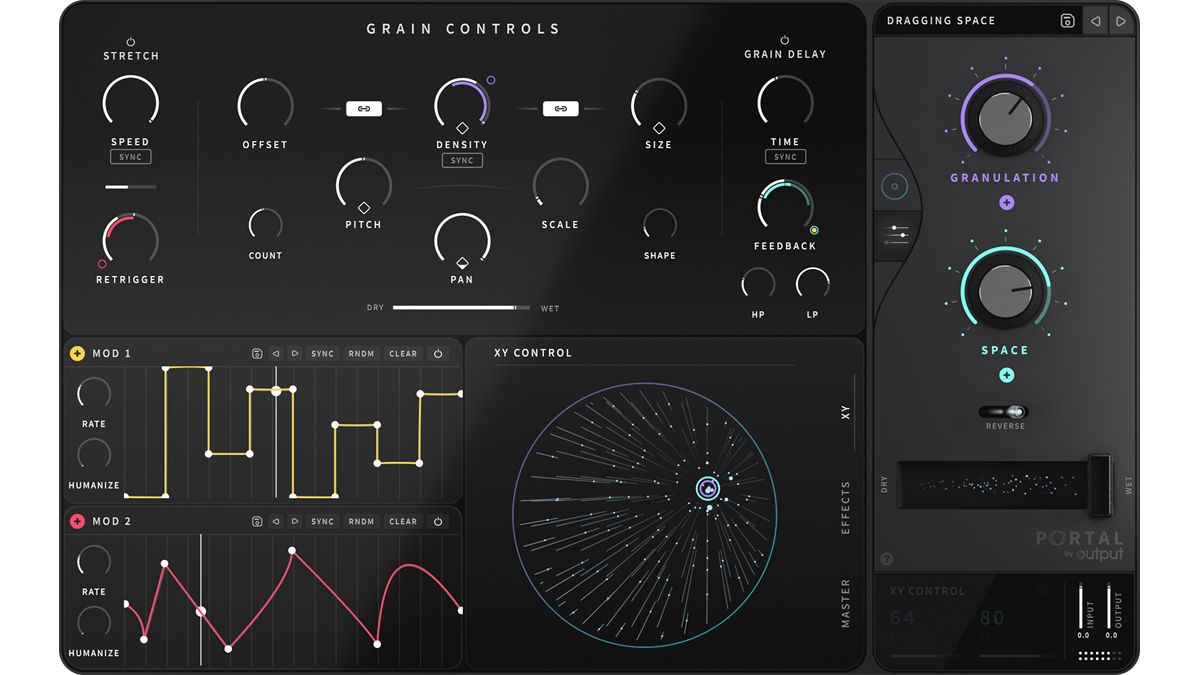Click the next preset arrow in Dragging Space
This screenshot has height=675, width=1200.
click(x=1122, y=20)
